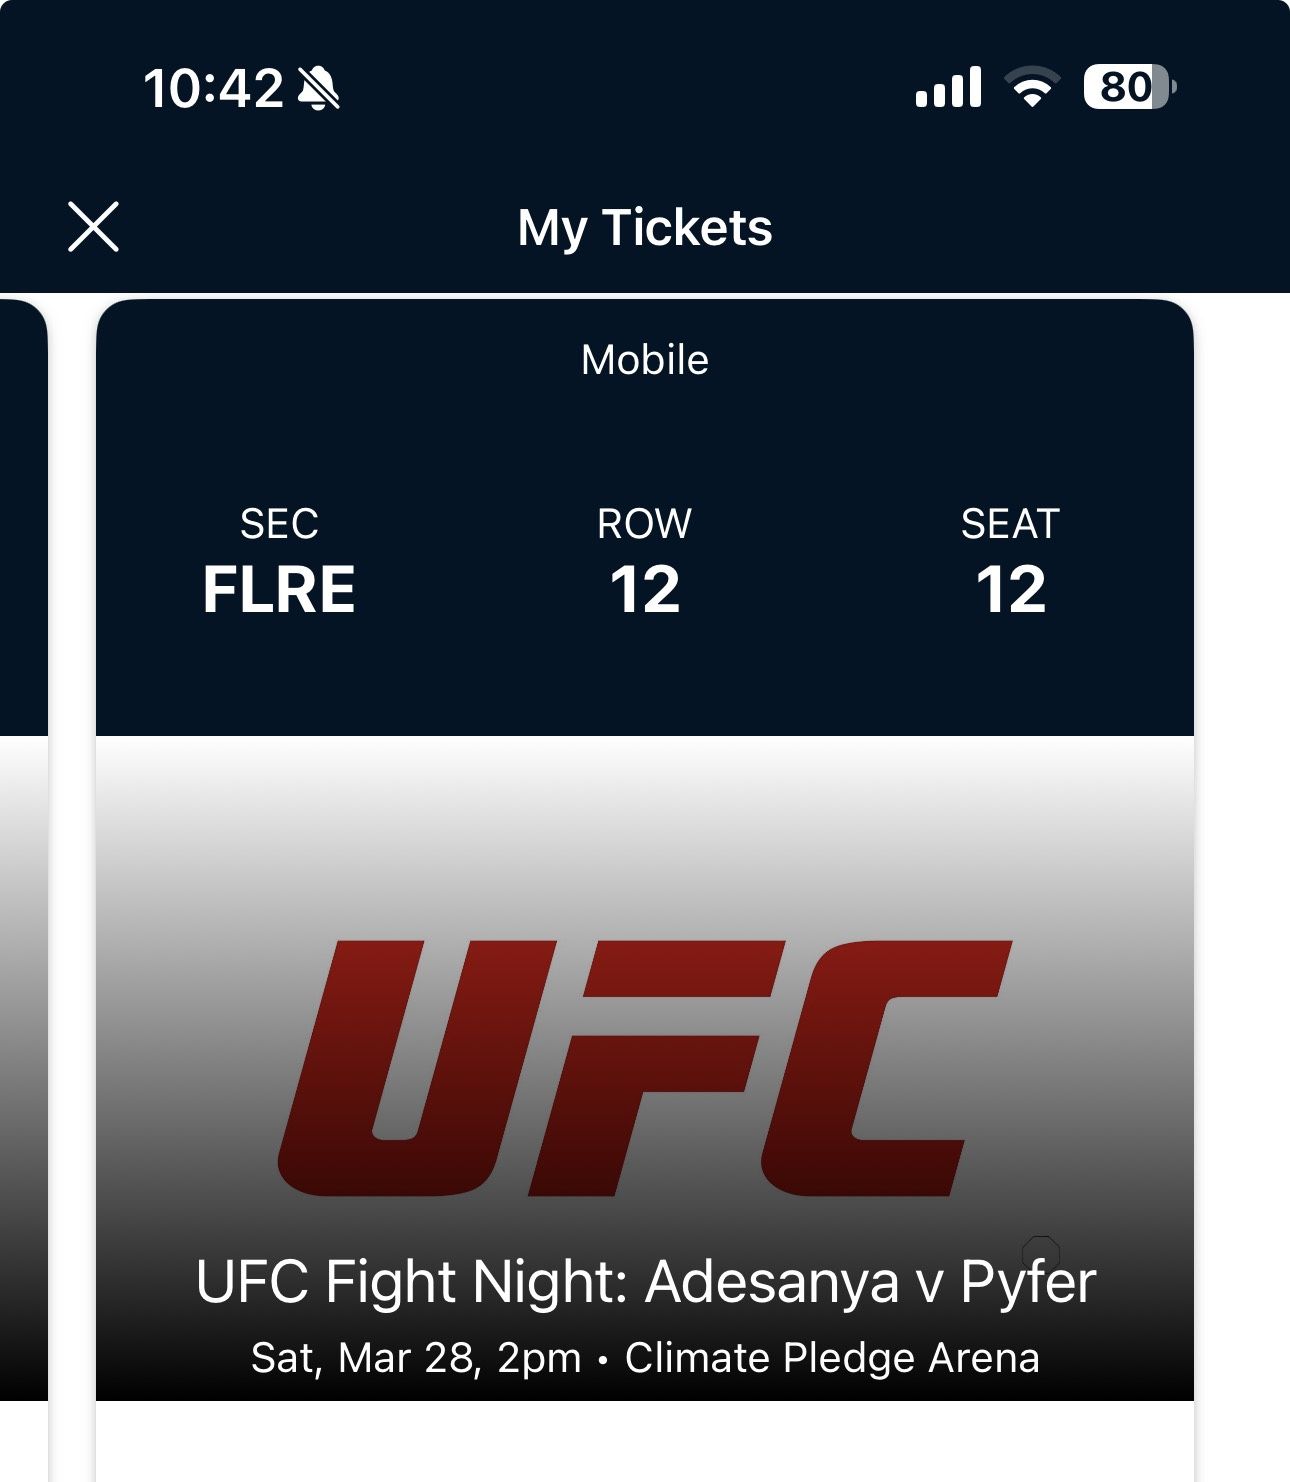Select the Mobile ticket type label
Viewport: 1290px width, 1482px height.
(645, 360)
